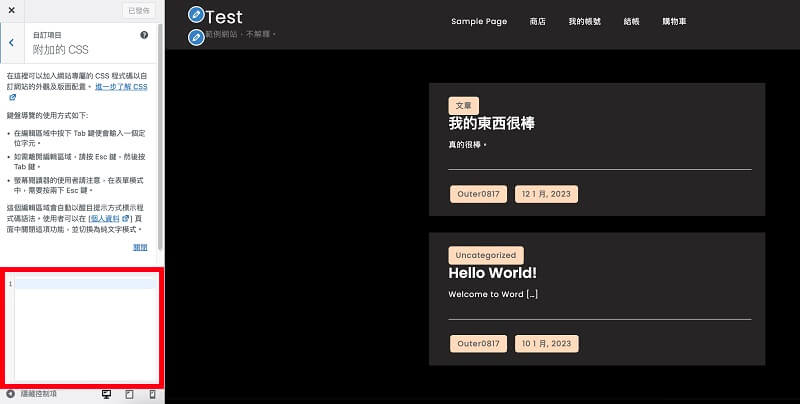Open the 購物車 cart menu item
The width and height of the screenshot is (800, 404).
pyautogui.click(x=674, y=21)
